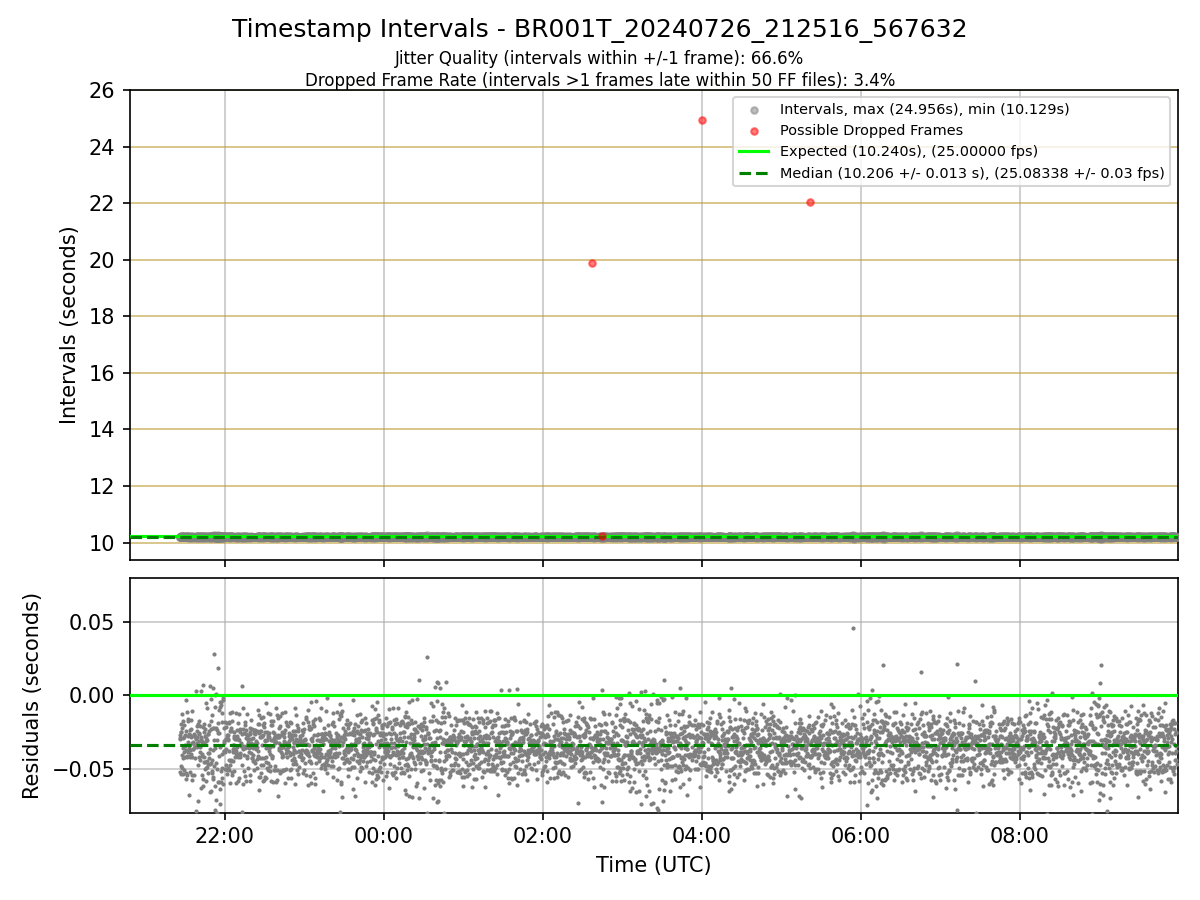Select the Jitter Quality 66.6% subtitle line
Viewport: 1200px width, 900px height.
tap(599, 58)
